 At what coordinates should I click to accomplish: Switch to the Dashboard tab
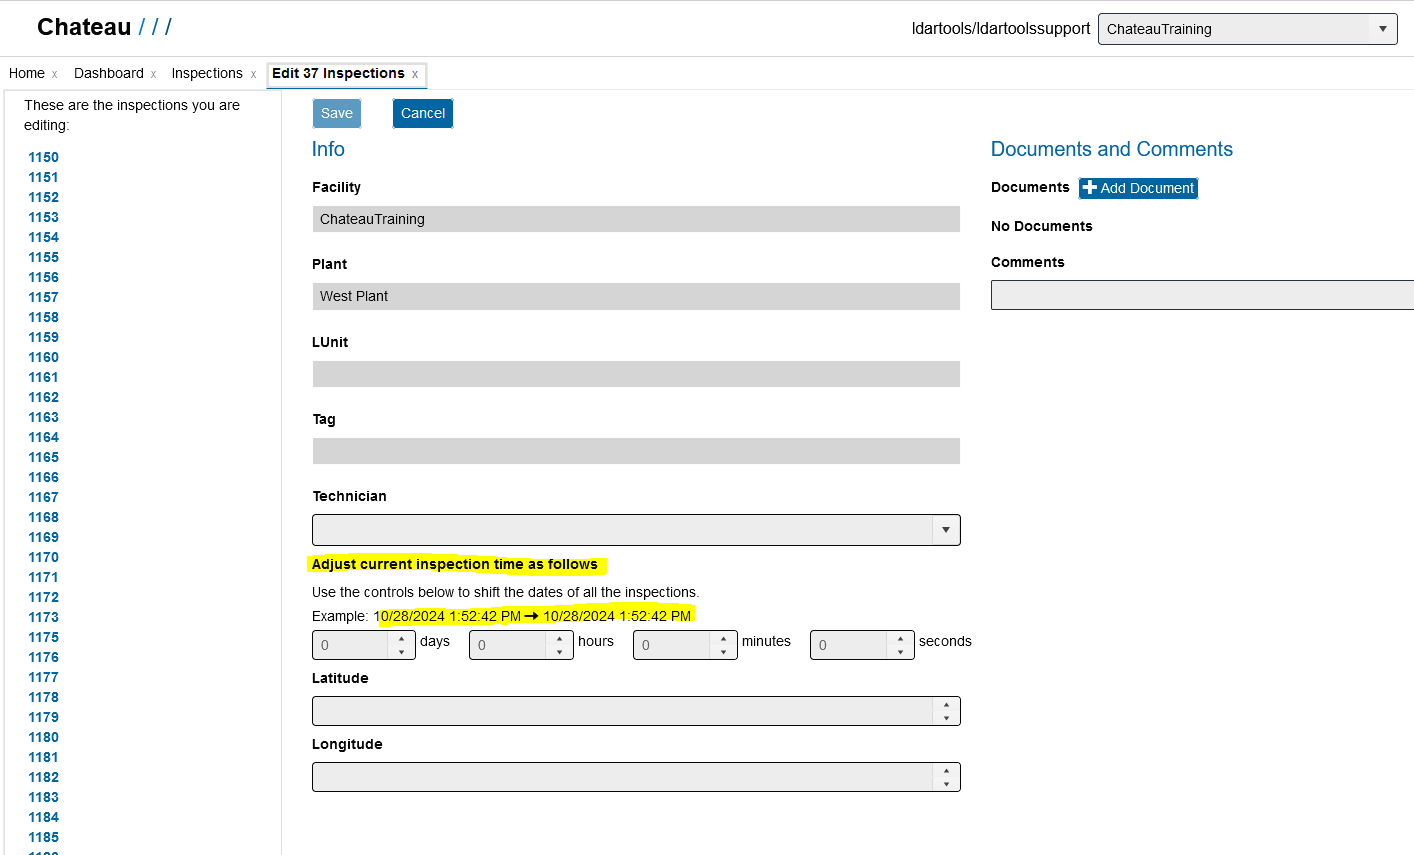[x=109, y=73]
